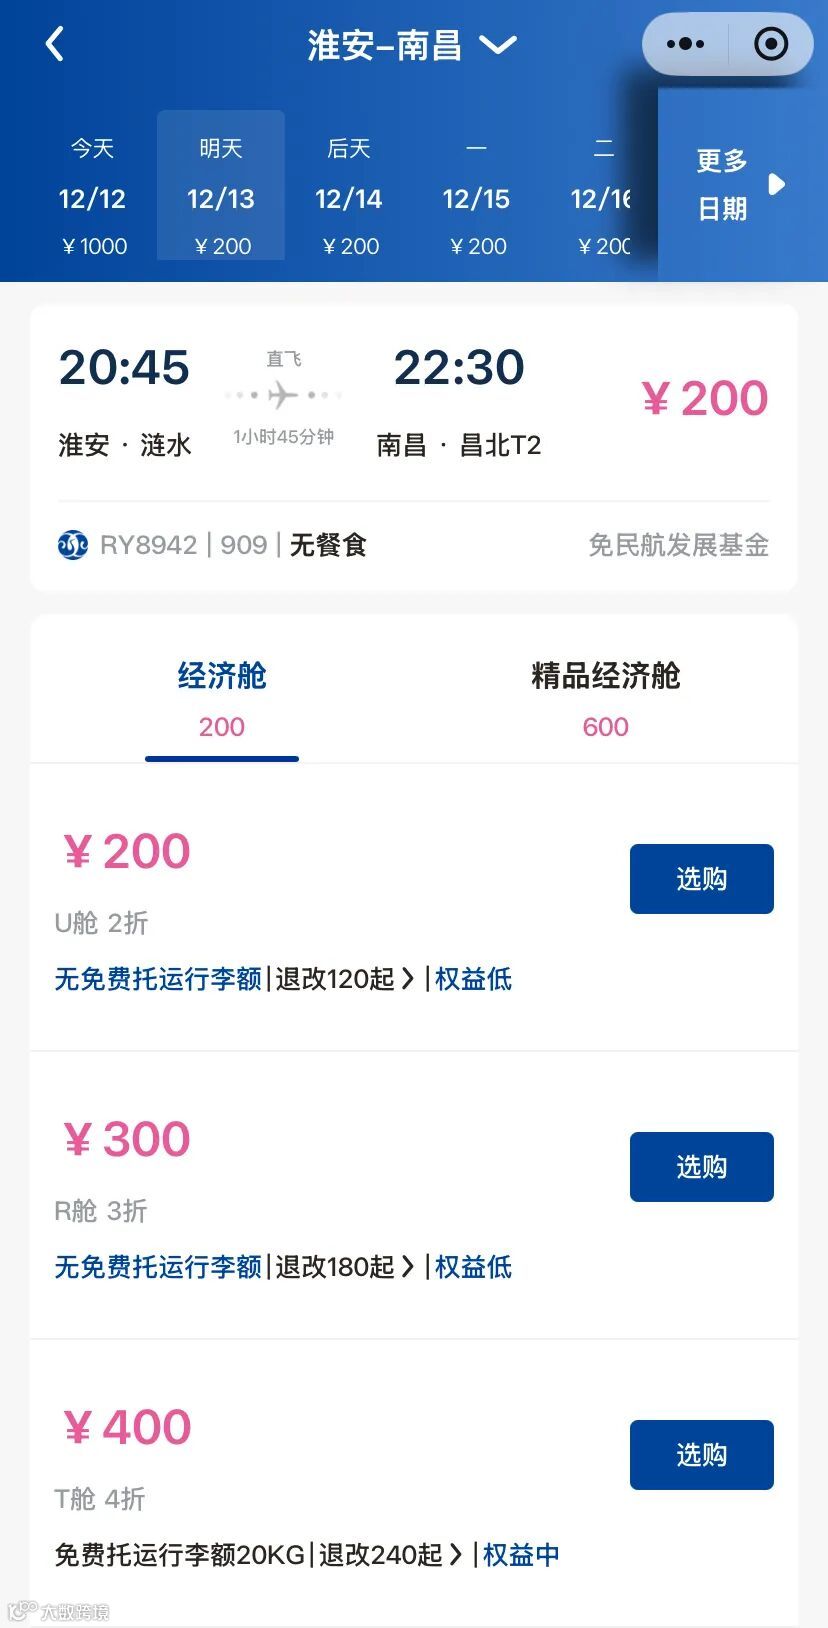This screenshot has width=828, height=1628.
Task: Expand 退改240起 refund rules chevron
Action: pyautogui.click(x=455, y=1555)
